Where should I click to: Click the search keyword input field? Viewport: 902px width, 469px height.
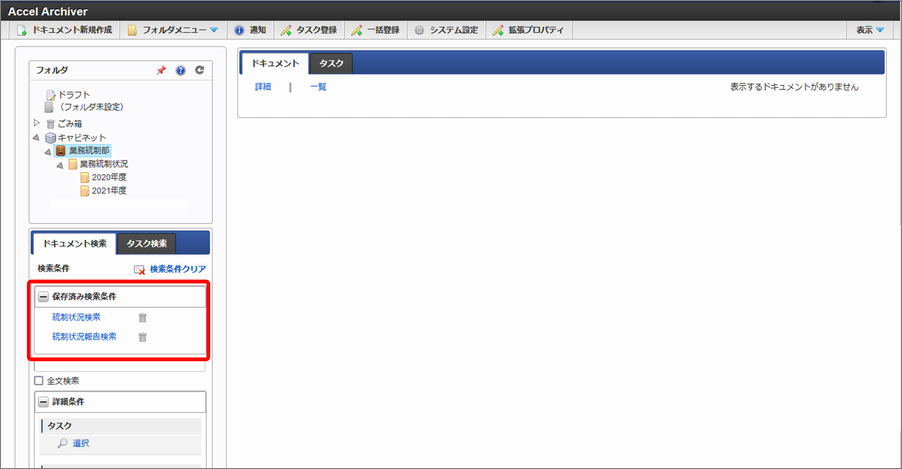click(x=120, y=367)
